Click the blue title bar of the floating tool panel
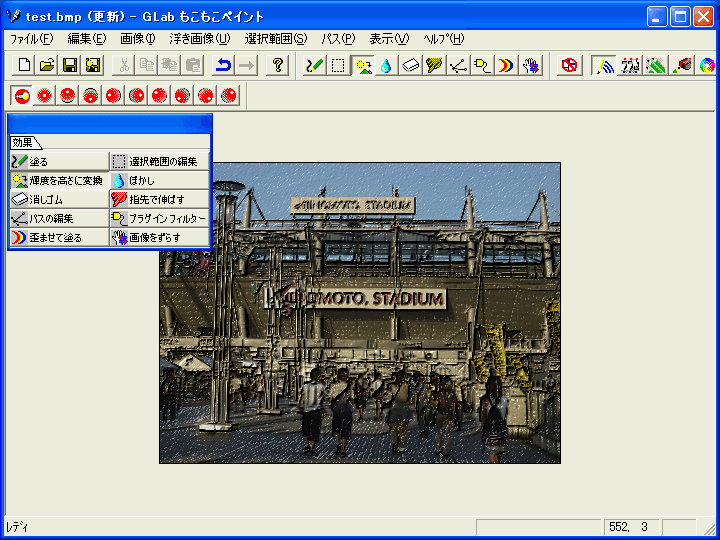Viewport: 720px width, 540px height. pyautogui.click(x=110, y=124)
